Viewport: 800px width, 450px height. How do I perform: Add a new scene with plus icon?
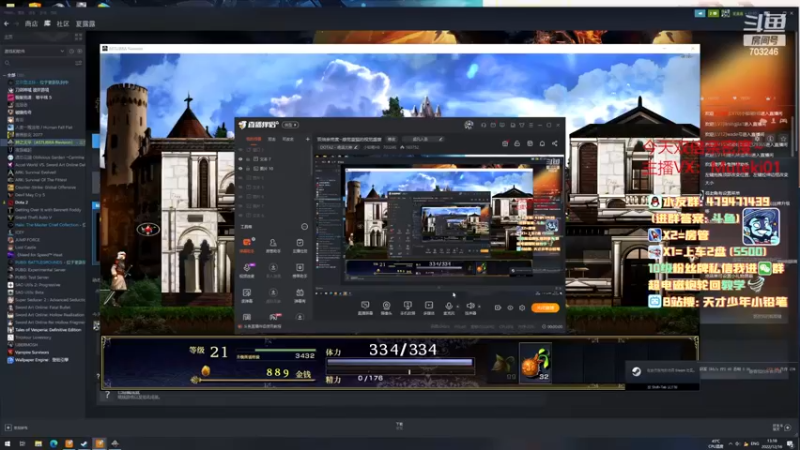(307, 139)
